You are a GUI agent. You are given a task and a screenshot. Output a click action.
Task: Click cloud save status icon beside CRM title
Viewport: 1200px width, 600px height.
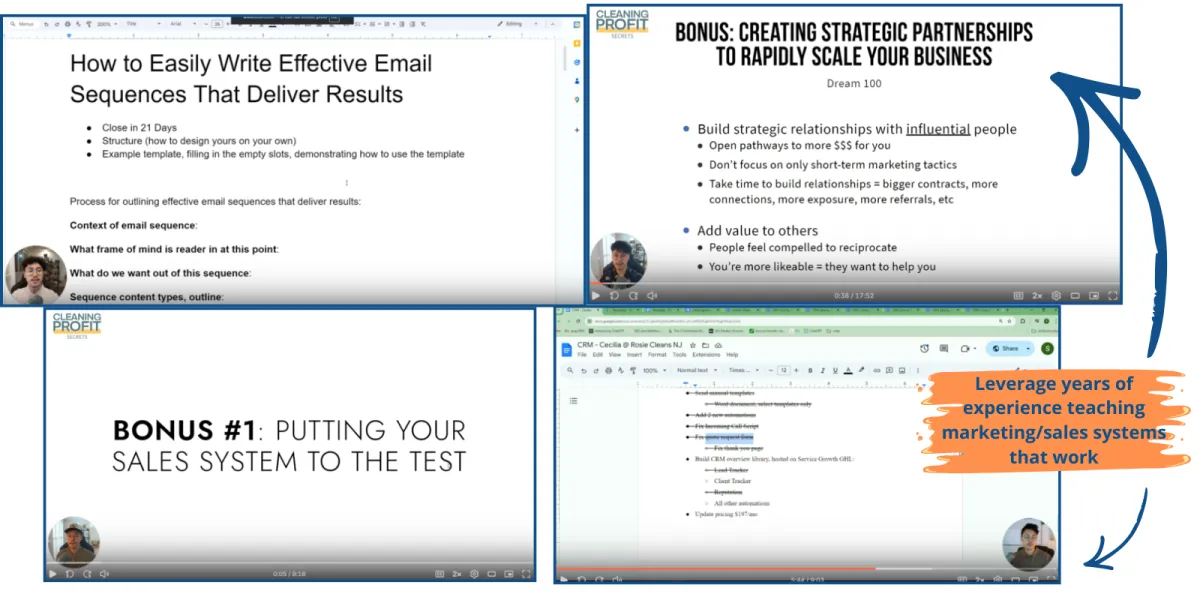coord(718,345)
